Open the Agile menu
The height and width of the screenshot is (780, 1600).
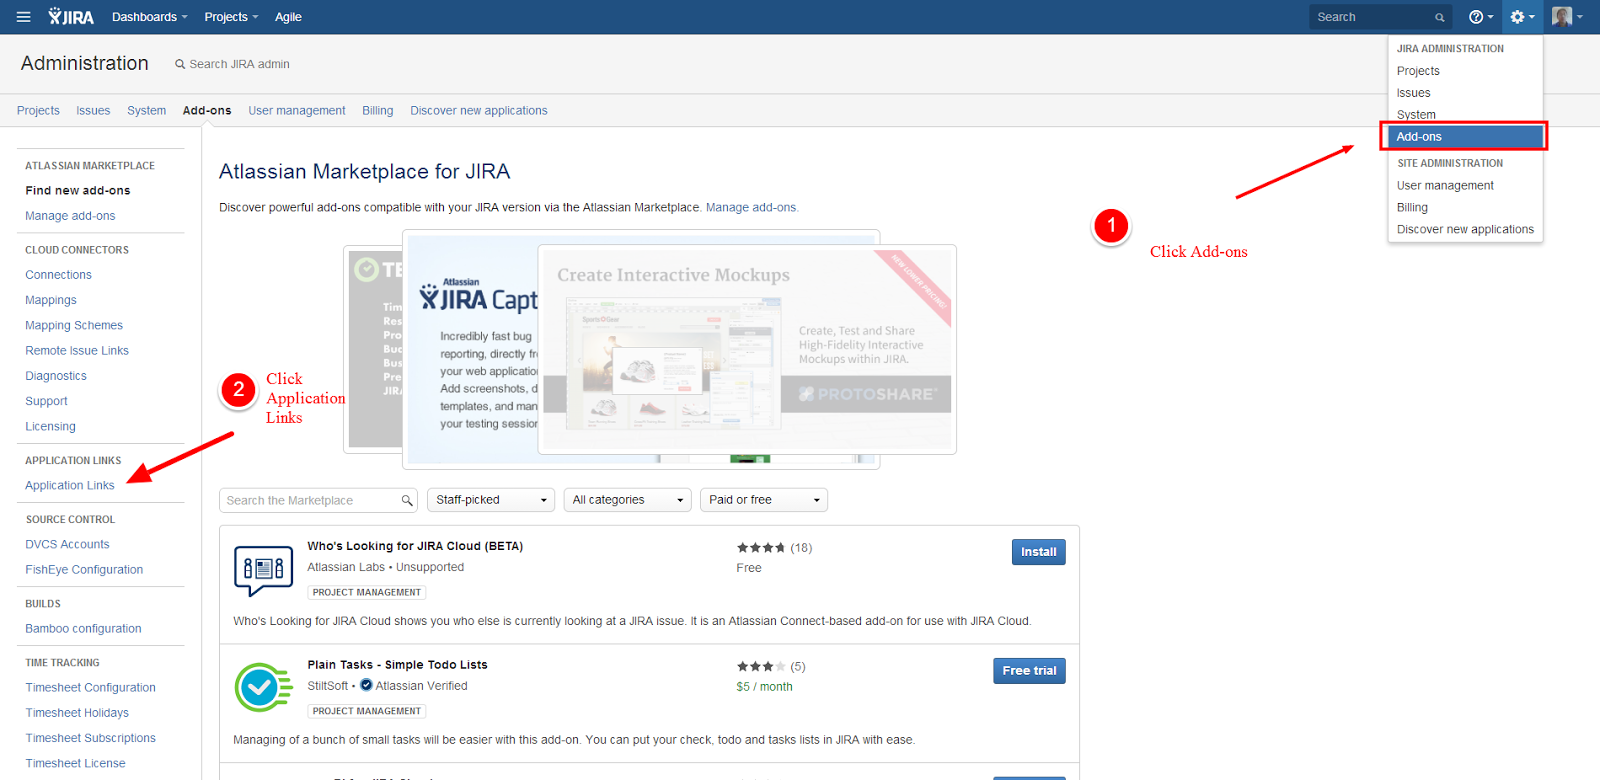[288, 17]
